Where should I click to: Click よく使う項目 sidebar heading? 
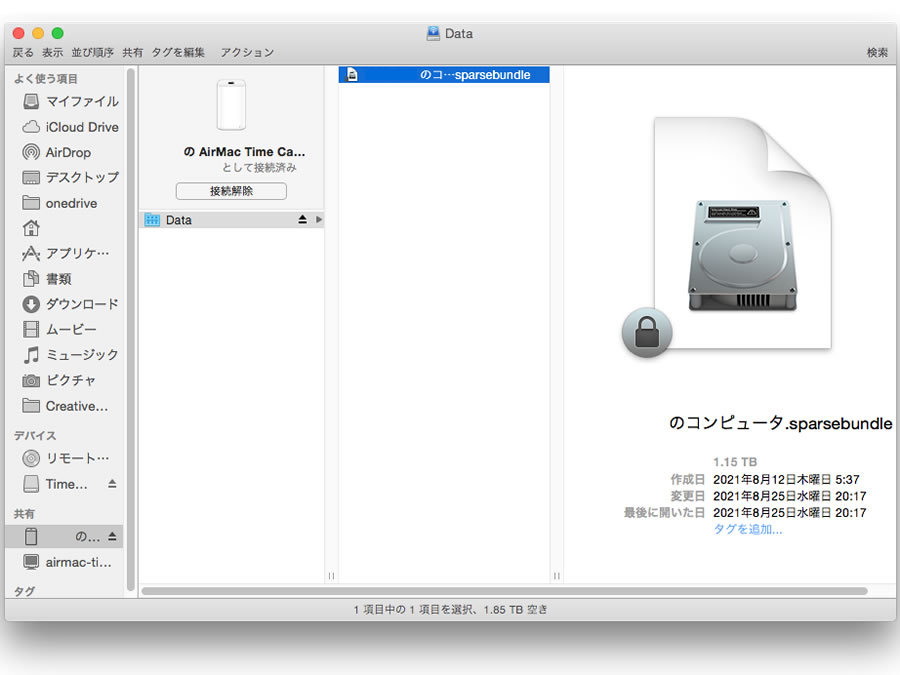pyautogui.click(x=46, y=79)
